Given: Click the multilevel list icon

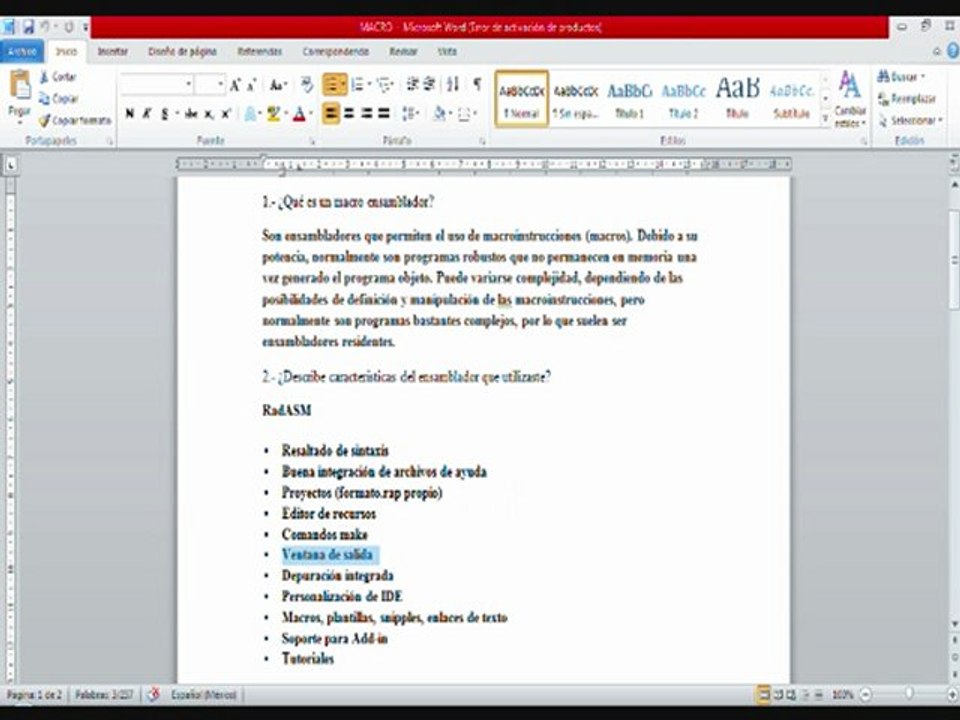Looking at the screenshot, I should click(x=384, y=84).
